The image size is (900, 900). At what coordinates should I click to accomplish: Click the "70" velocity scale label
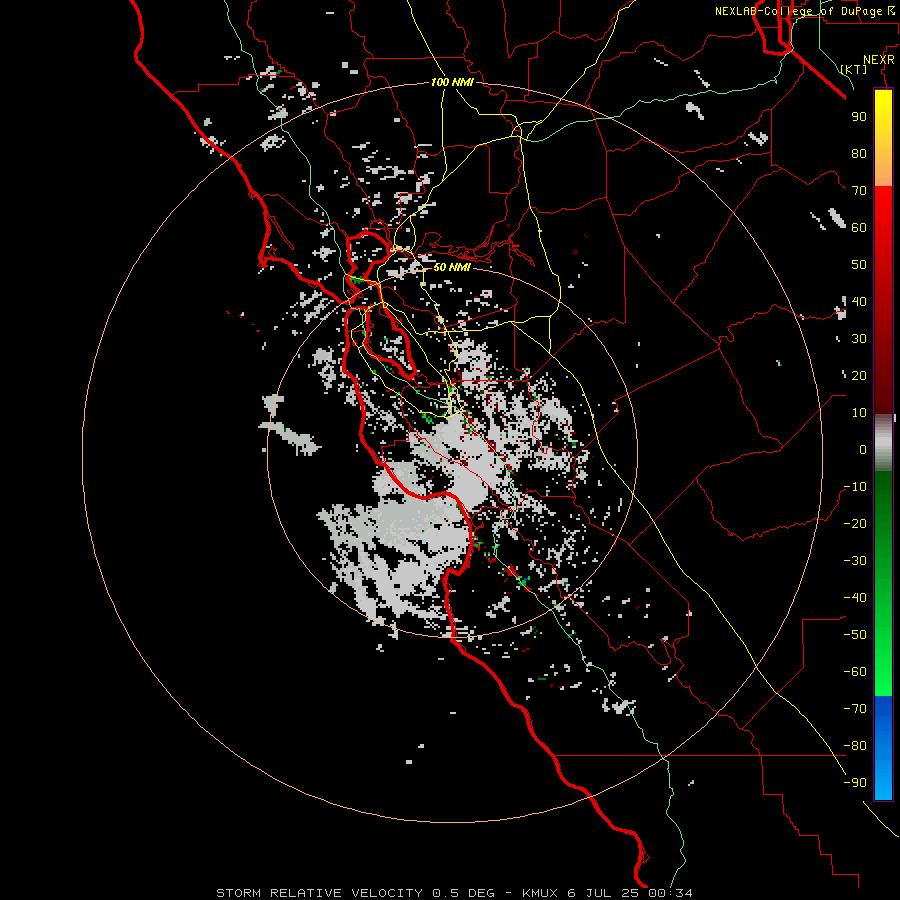pos(859,191)
